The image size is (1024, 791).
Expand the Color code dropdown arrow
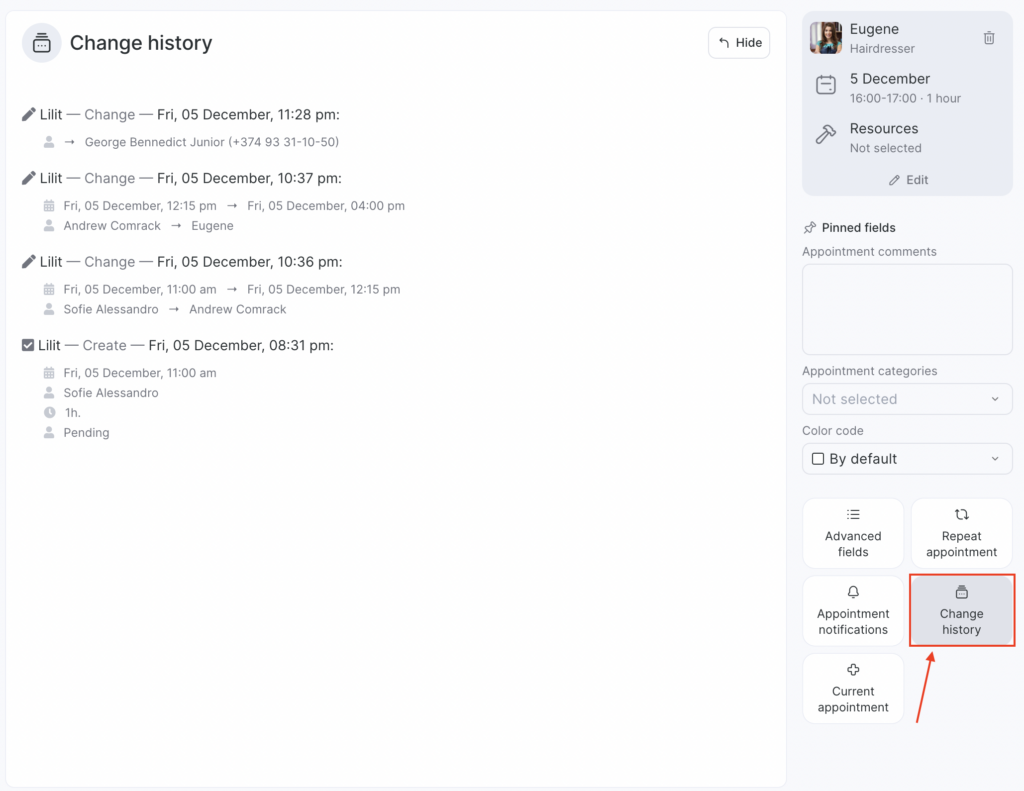[995, 459]
